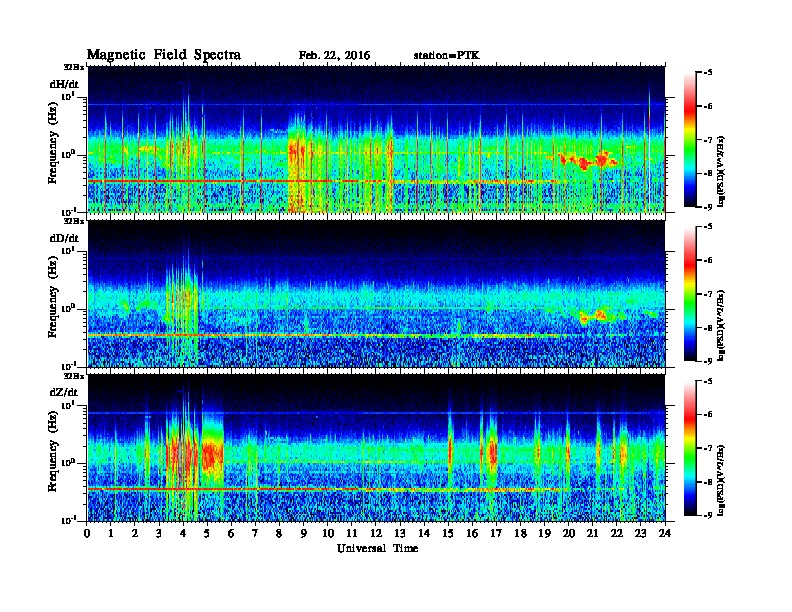Click the log(PSD) unit label beside dD/dt color bar
Screen dimensions: 792x612
coord(722,325)
